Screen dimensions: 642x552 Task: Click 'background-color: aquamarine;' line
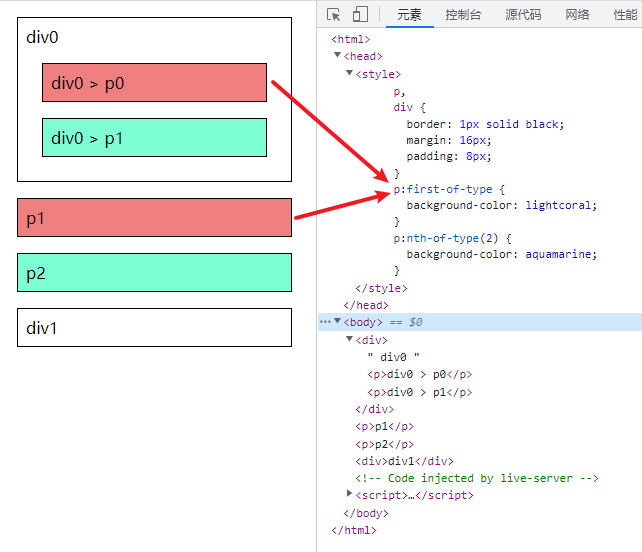(502, 254)
